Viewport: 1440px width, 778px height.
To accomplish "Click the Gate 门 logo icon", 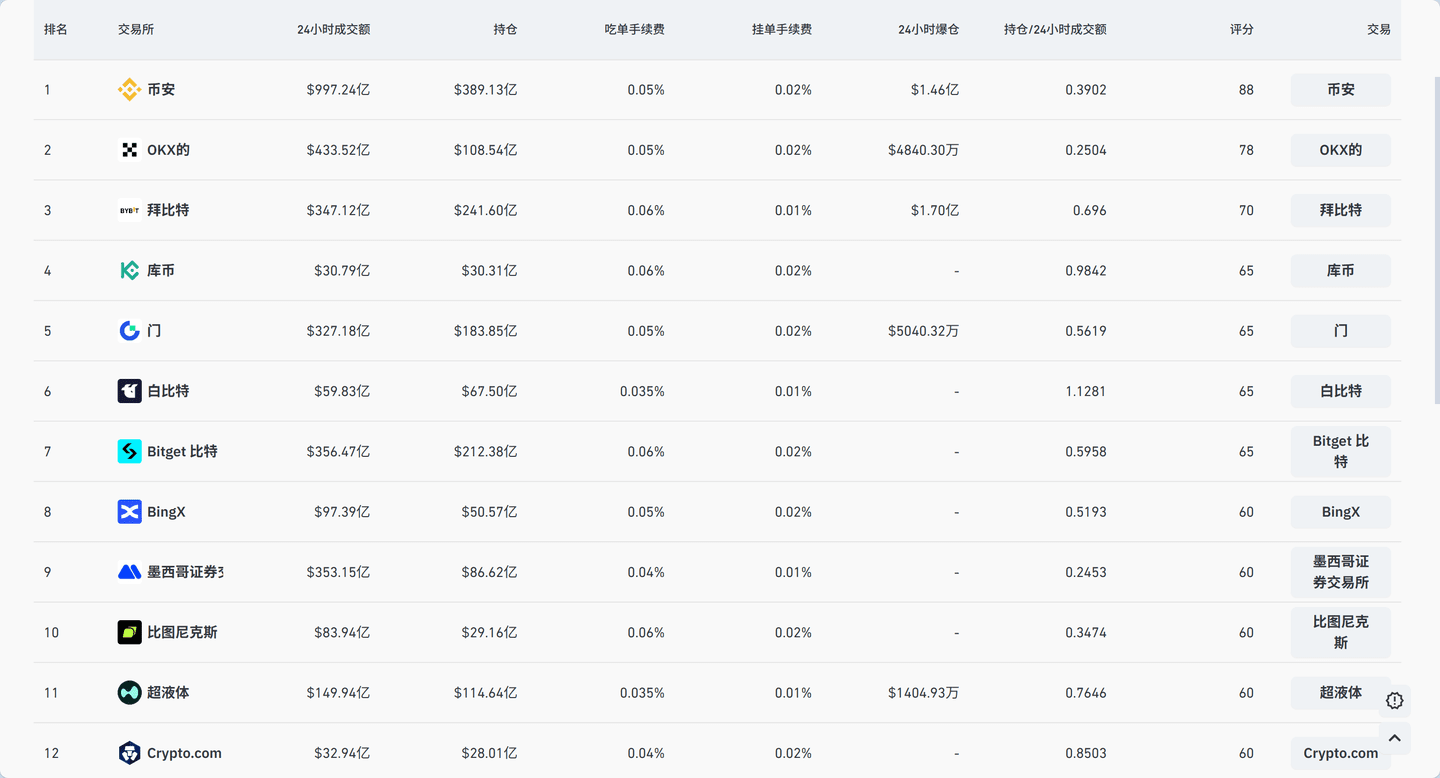I will [x=129, y=331].
